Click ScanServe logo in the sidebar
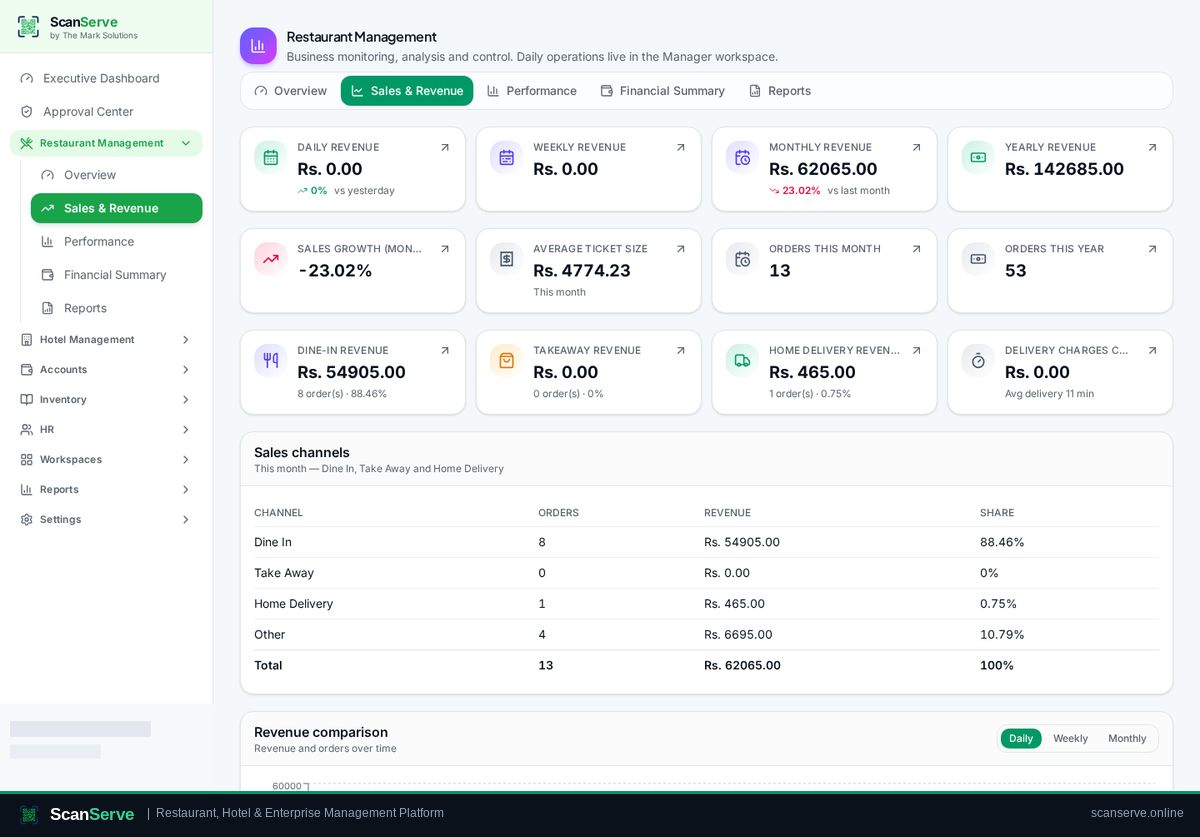 tap(29, 27)
